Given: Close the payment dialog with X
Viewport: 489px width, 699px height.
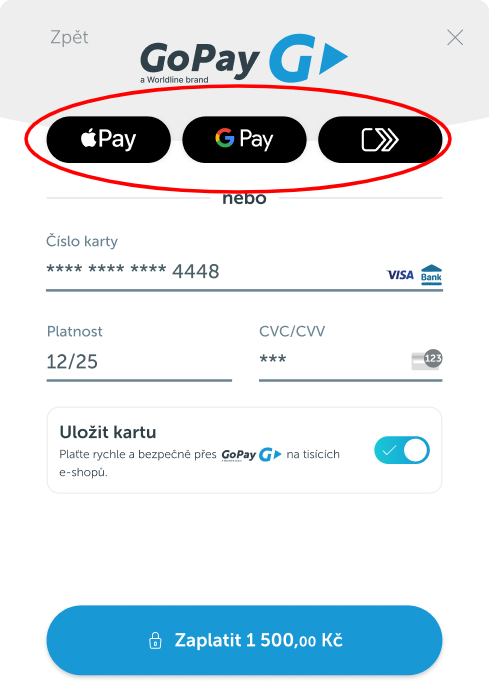Looking at the screenshot, I should (x=455, y=38).
